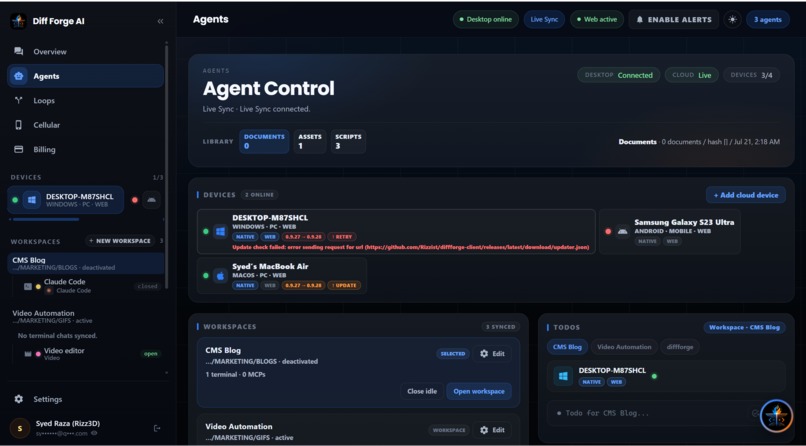The image size is (806, 446).
Task: Click the Web active status pill
Action: (597, 20)
